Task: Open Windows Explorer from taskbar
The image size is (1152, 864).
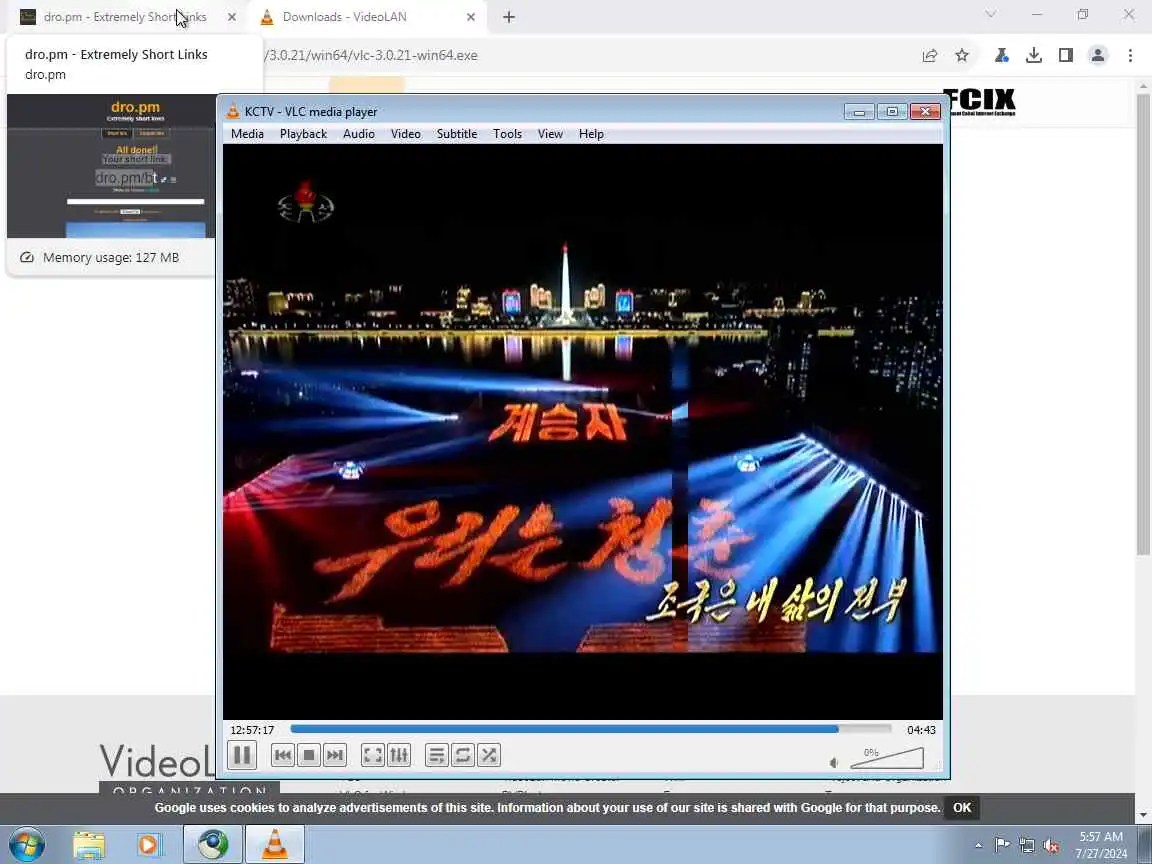Action: [89, 844]
